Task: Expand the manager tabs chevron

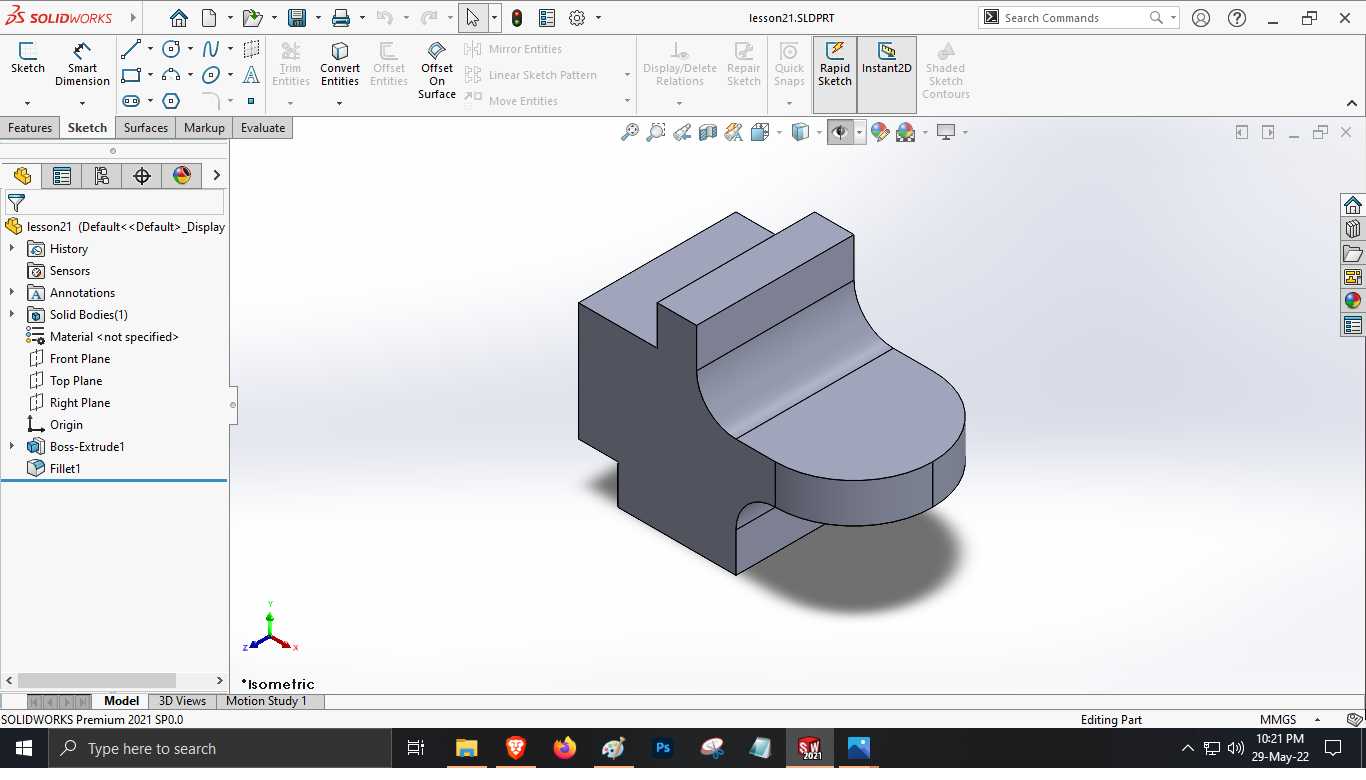Action: 216,176
